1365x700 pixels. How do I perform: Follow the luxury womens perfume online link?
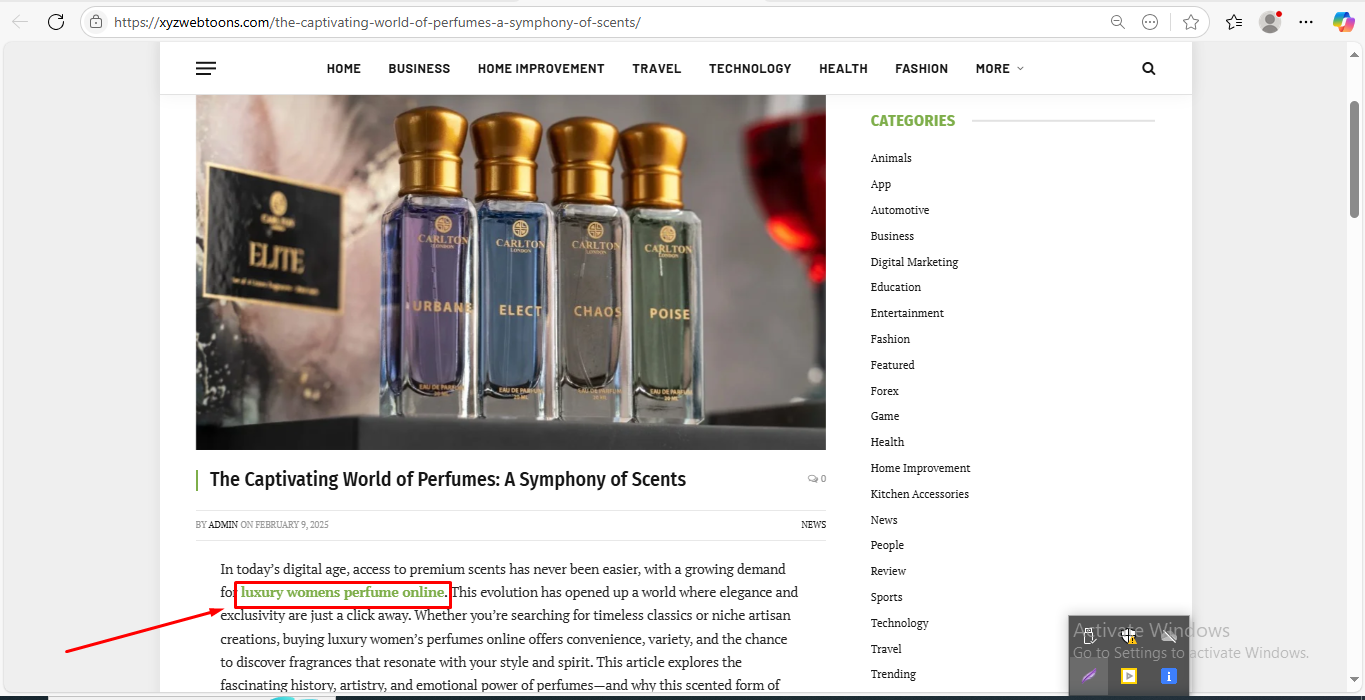pyautogui.click(x=342, y=593)
